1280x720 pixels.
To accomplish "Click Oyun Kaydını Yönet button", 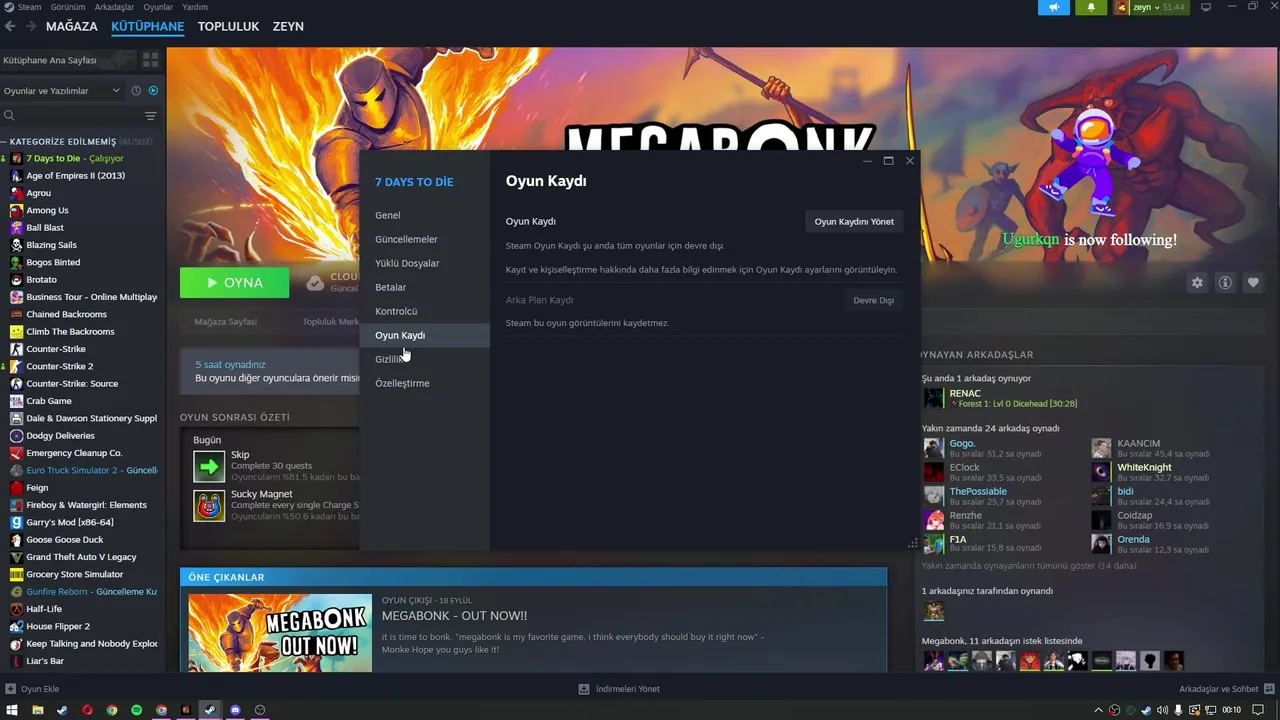I will 854,222.
